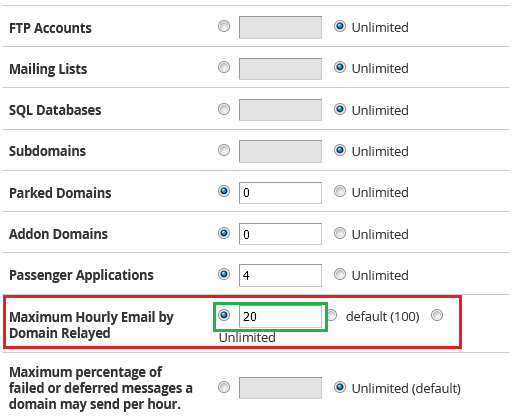Set Parked Domains to Unlimited

pyautogui.click(x=340, y=191)
